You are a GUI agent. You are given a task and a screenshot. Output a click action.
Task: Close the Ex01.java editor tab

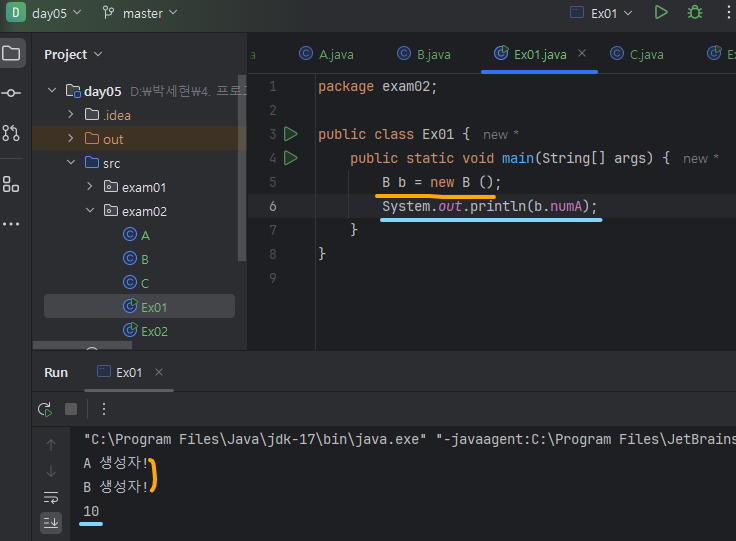(x=582, y=54)
